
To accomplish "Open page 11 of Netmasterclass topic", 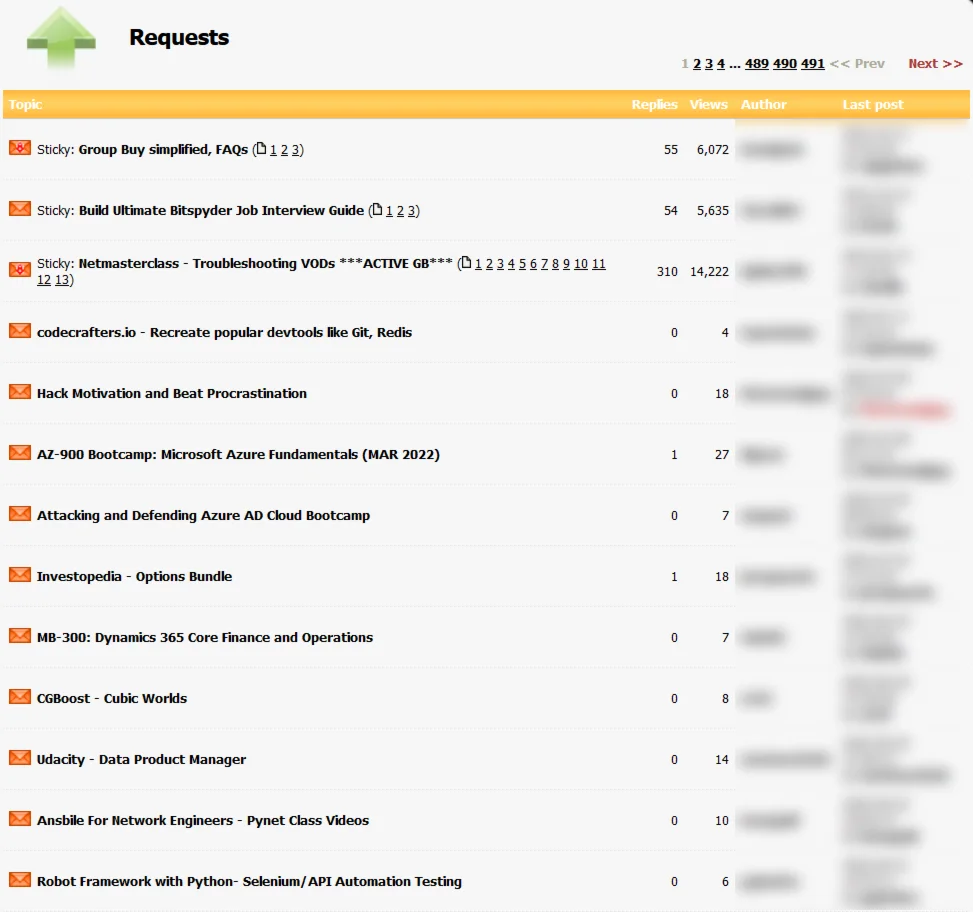I will pos(598,264).
